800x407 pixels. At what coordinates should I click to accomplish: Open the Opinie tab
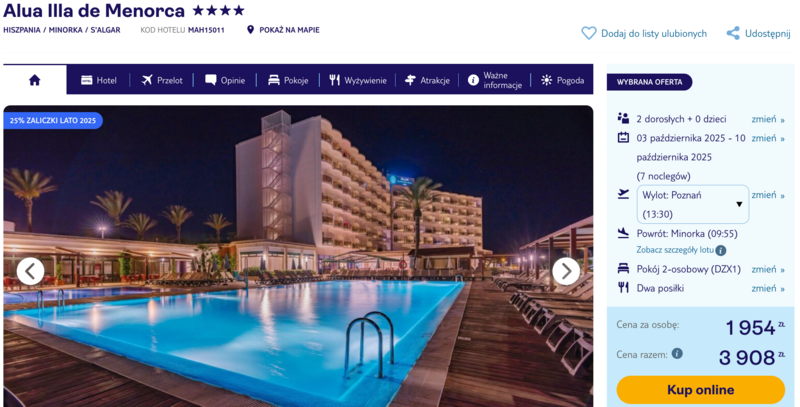click(x=224, y=80)
